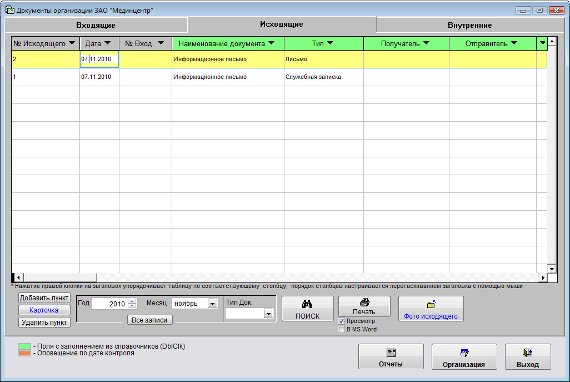The image size is (570, 382).
Task: Select cell 'Служебная записка' in row 1
Action: [324, 77]
